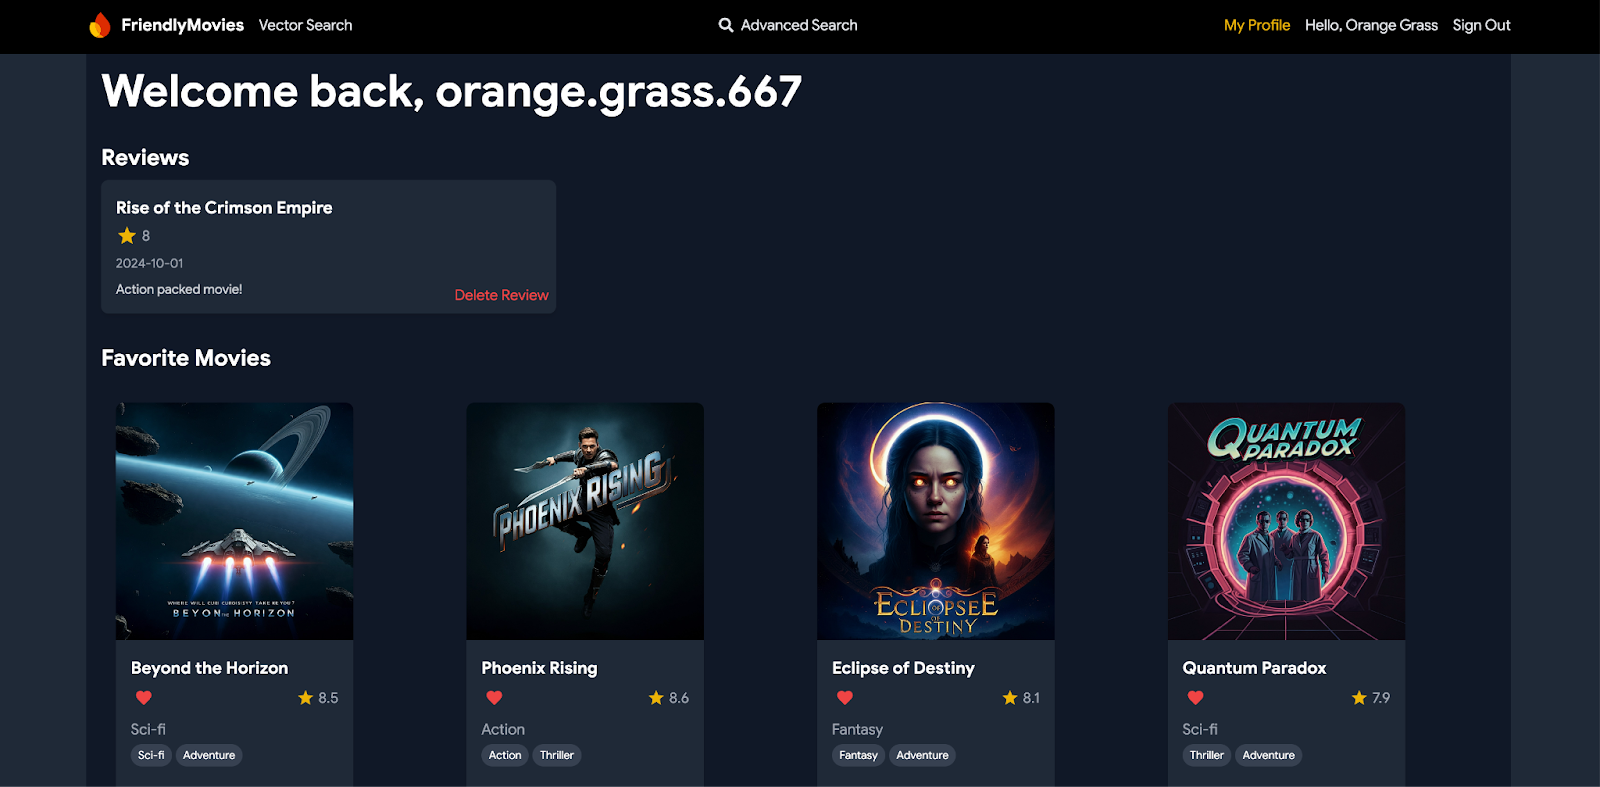Open the Vector Search page
The image size is (1600, 787).
click(x=305, y=25)
